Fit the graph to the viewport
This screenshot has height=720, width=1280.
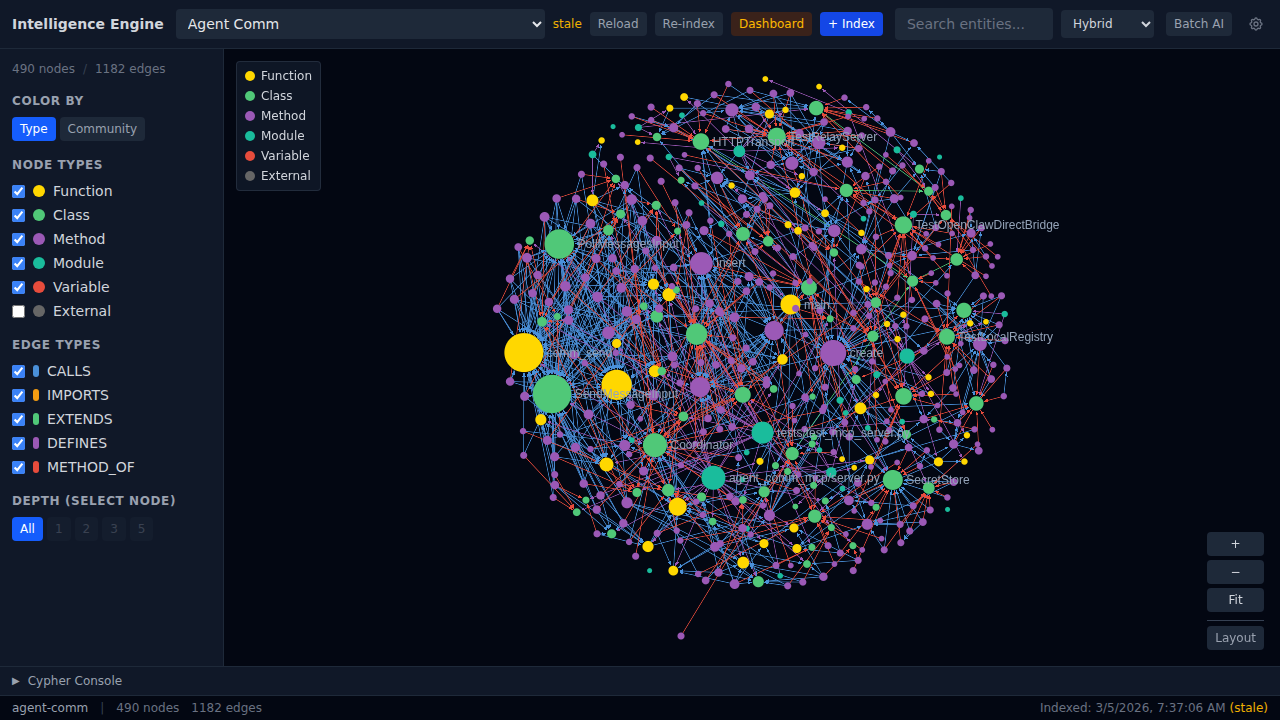pyautogui.click(x=1234, y=599)
